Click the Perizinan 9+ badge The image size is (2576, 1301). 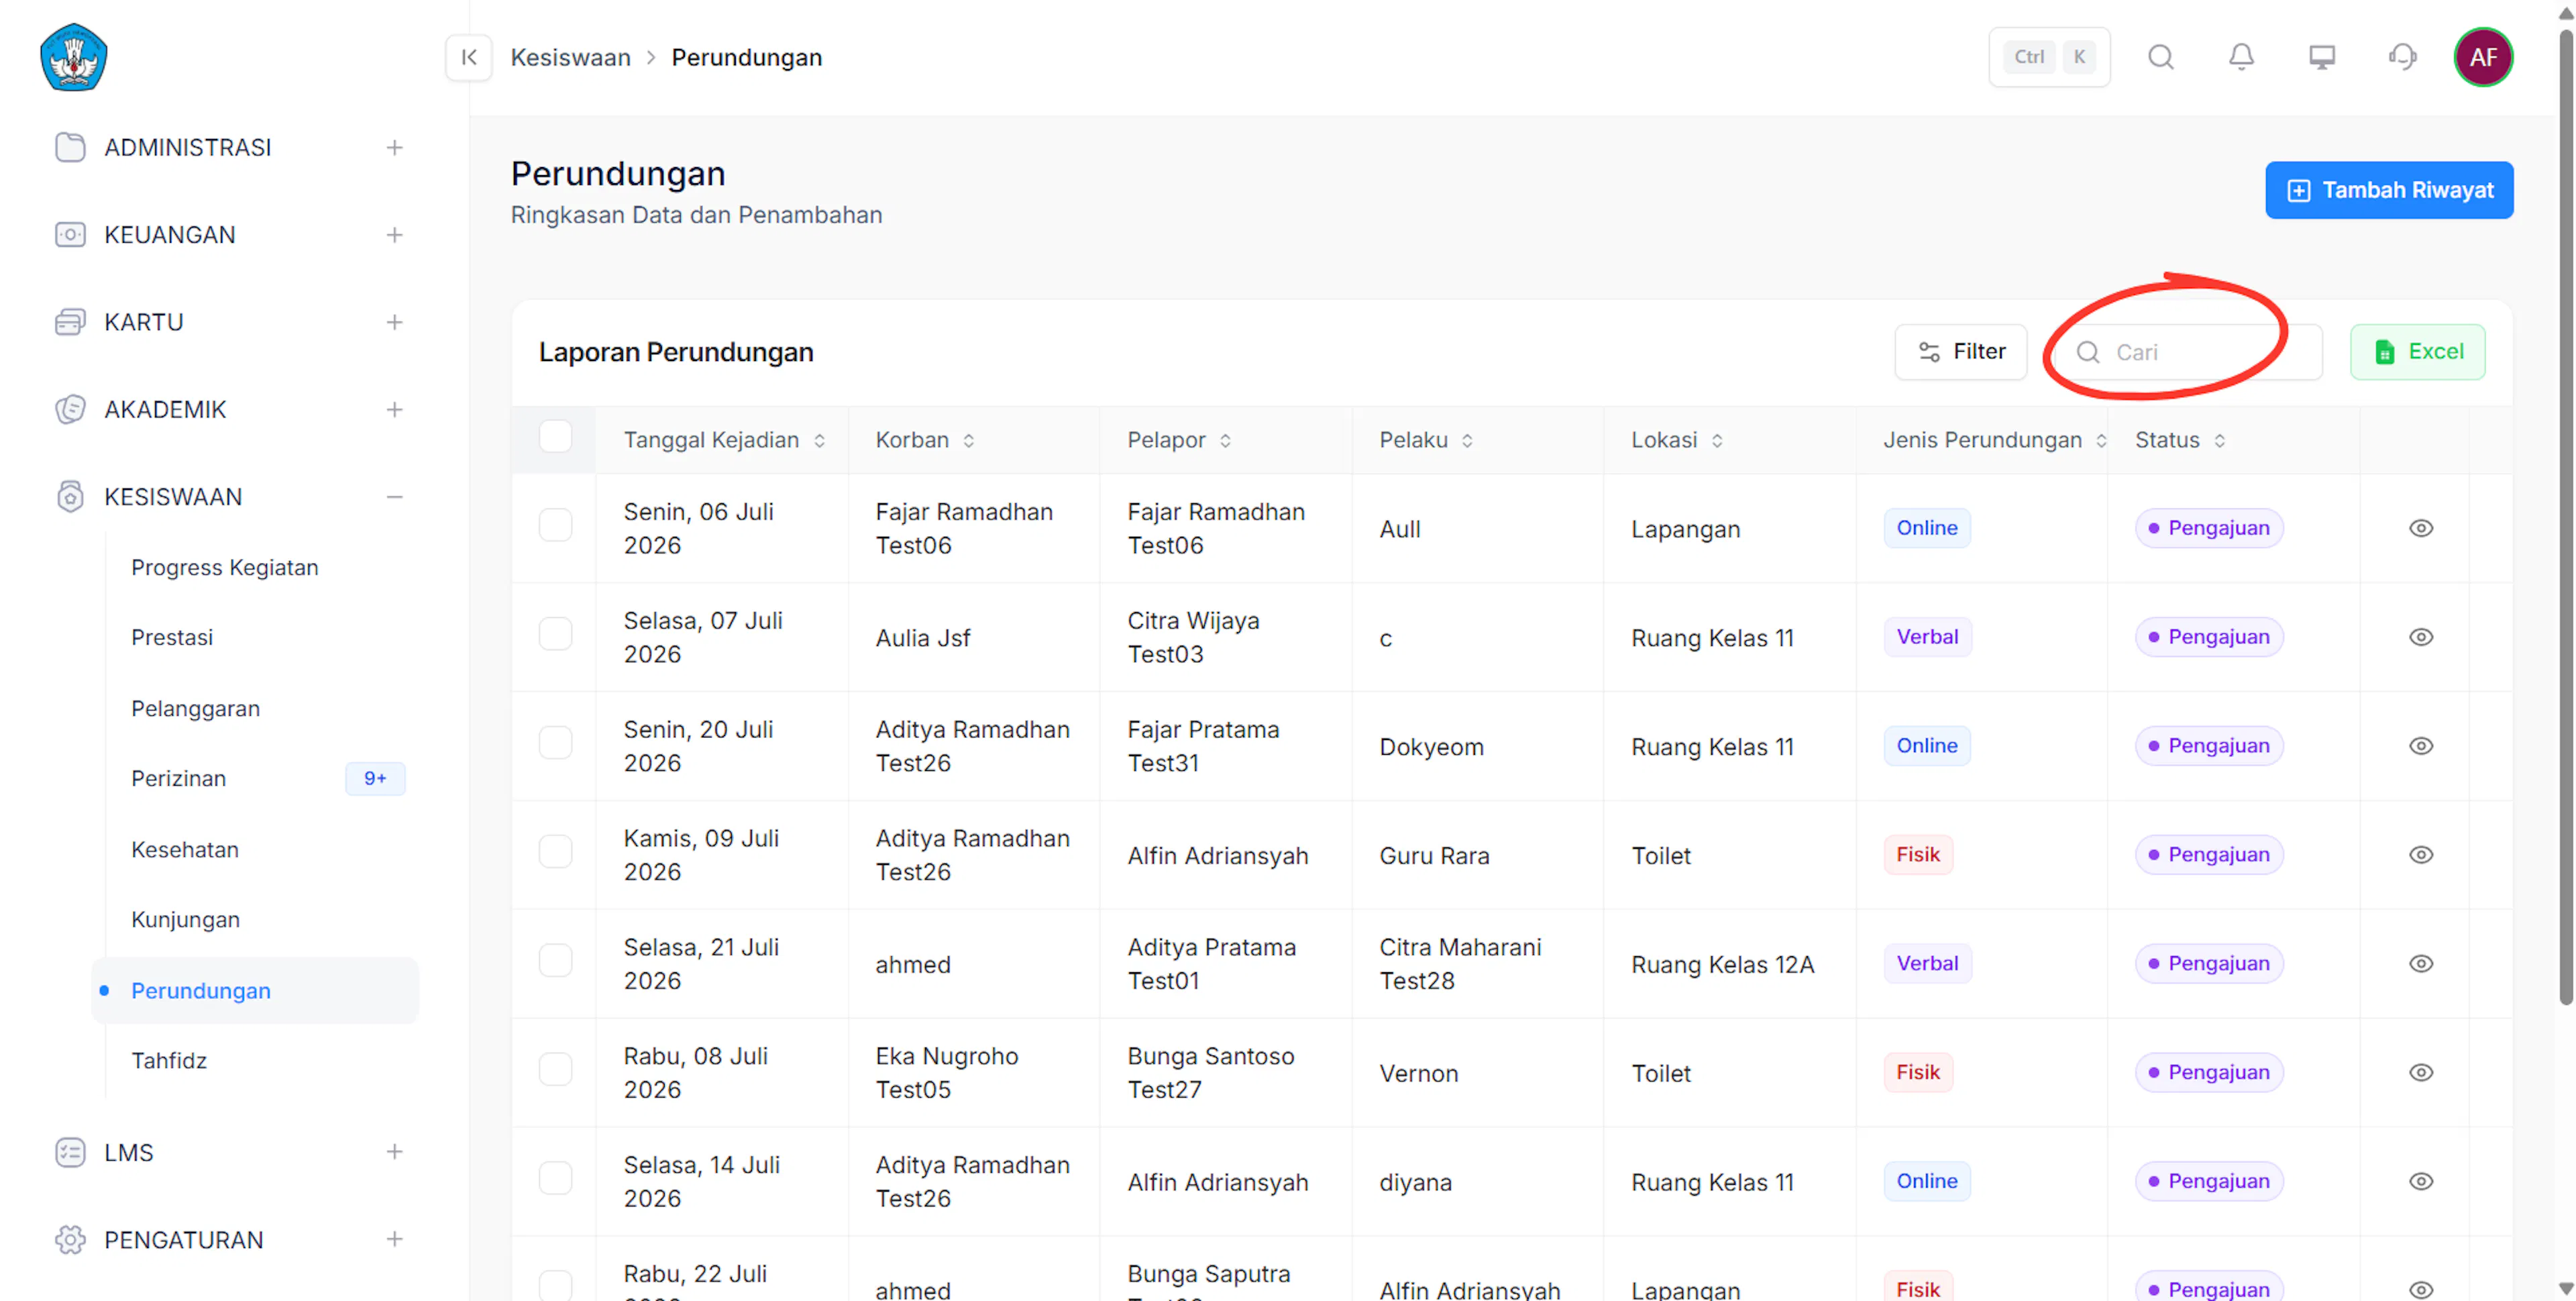click(375, 778)
